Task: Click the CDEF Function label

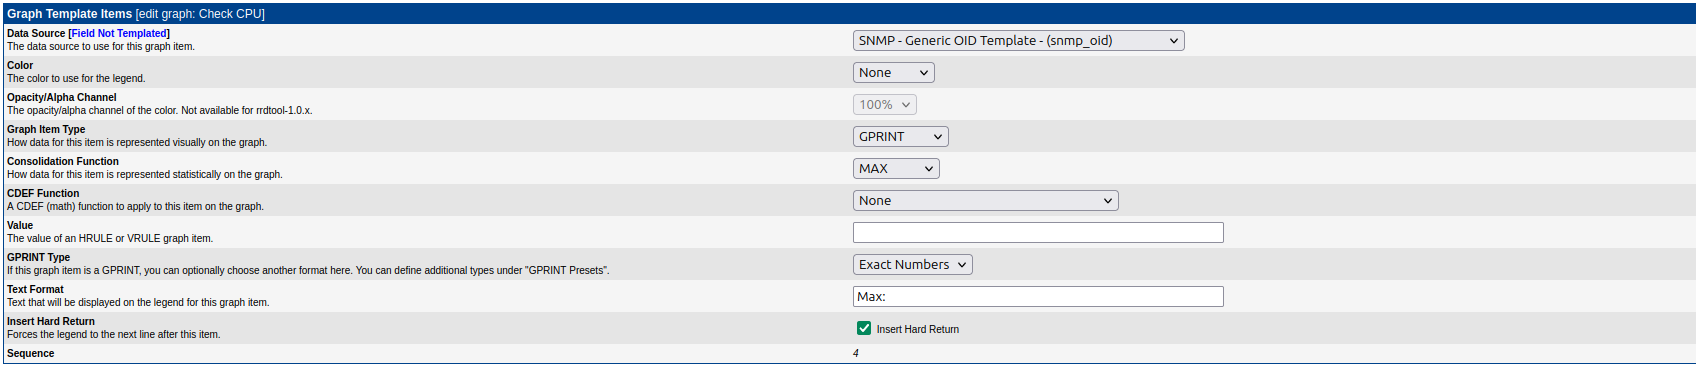Action: click(43, 194)
